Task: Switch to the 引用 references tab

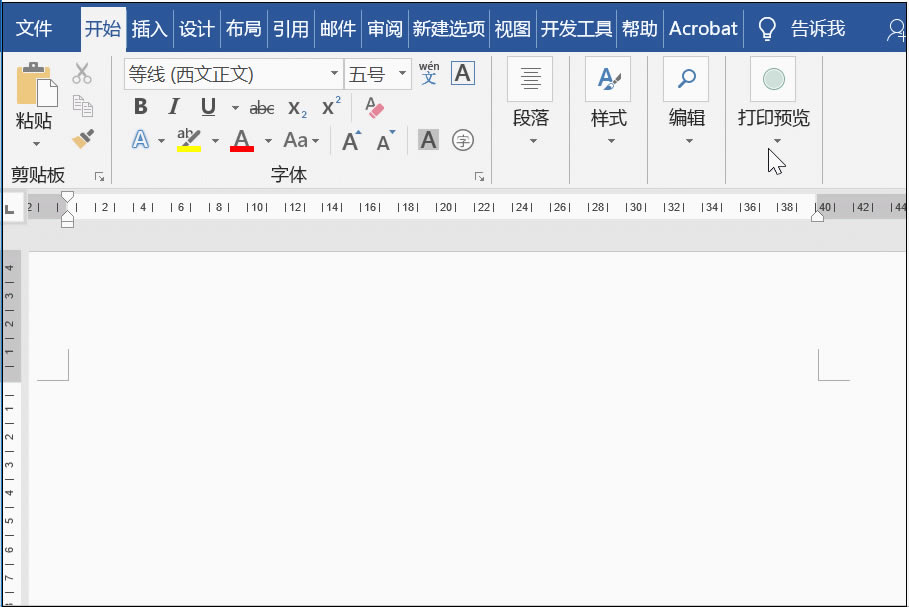Action: (290, 28)
